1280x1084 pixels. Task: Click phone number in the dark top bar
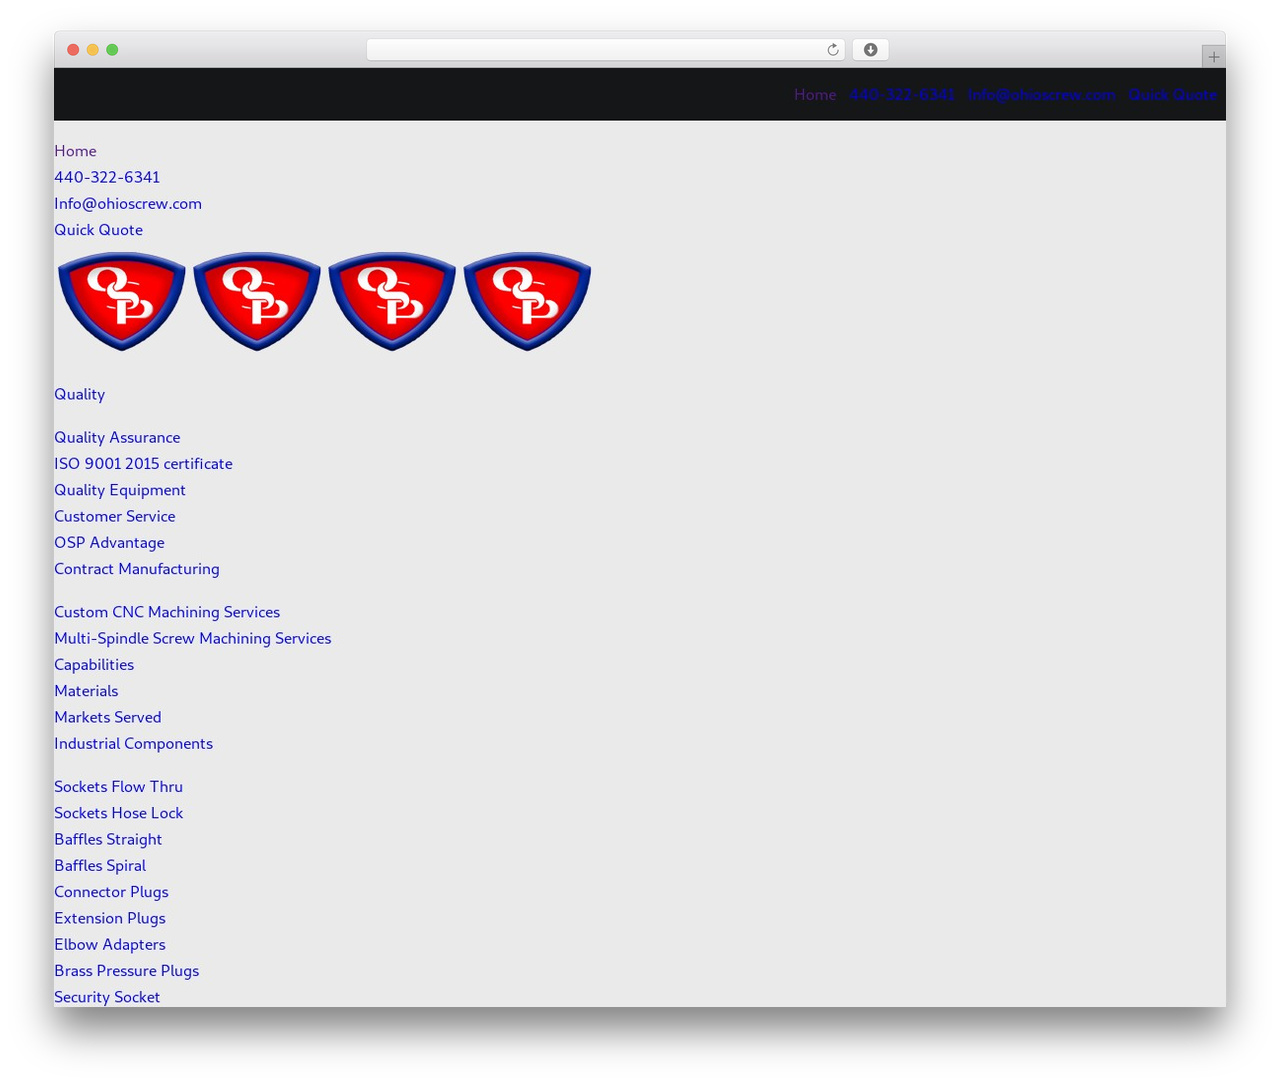click(x=902, y=95)
